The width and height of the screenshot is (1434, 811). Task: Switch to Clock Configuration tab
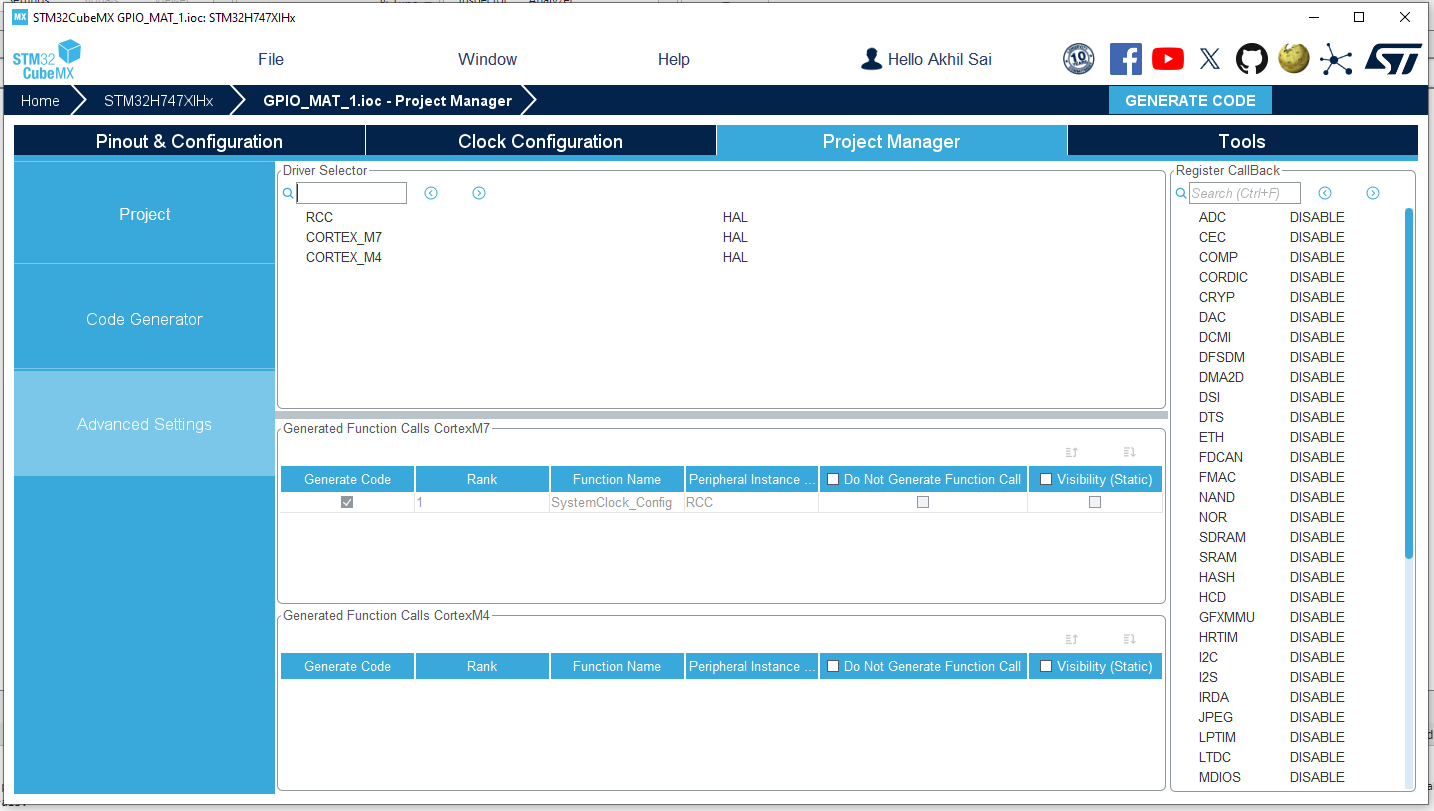pos(540,141)
